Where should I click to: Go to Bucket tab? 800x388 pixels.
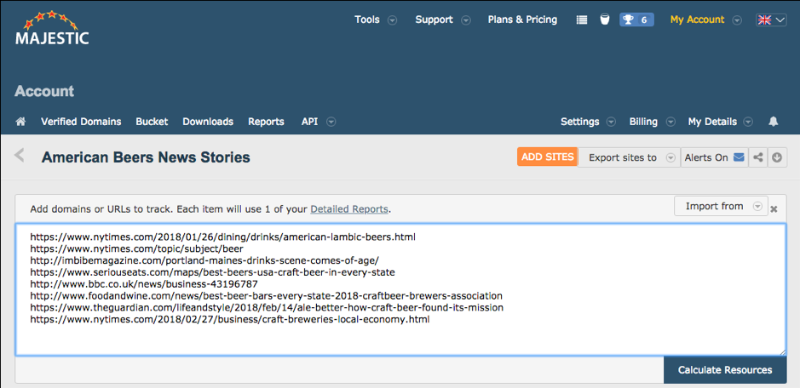[x=152, y=122]
